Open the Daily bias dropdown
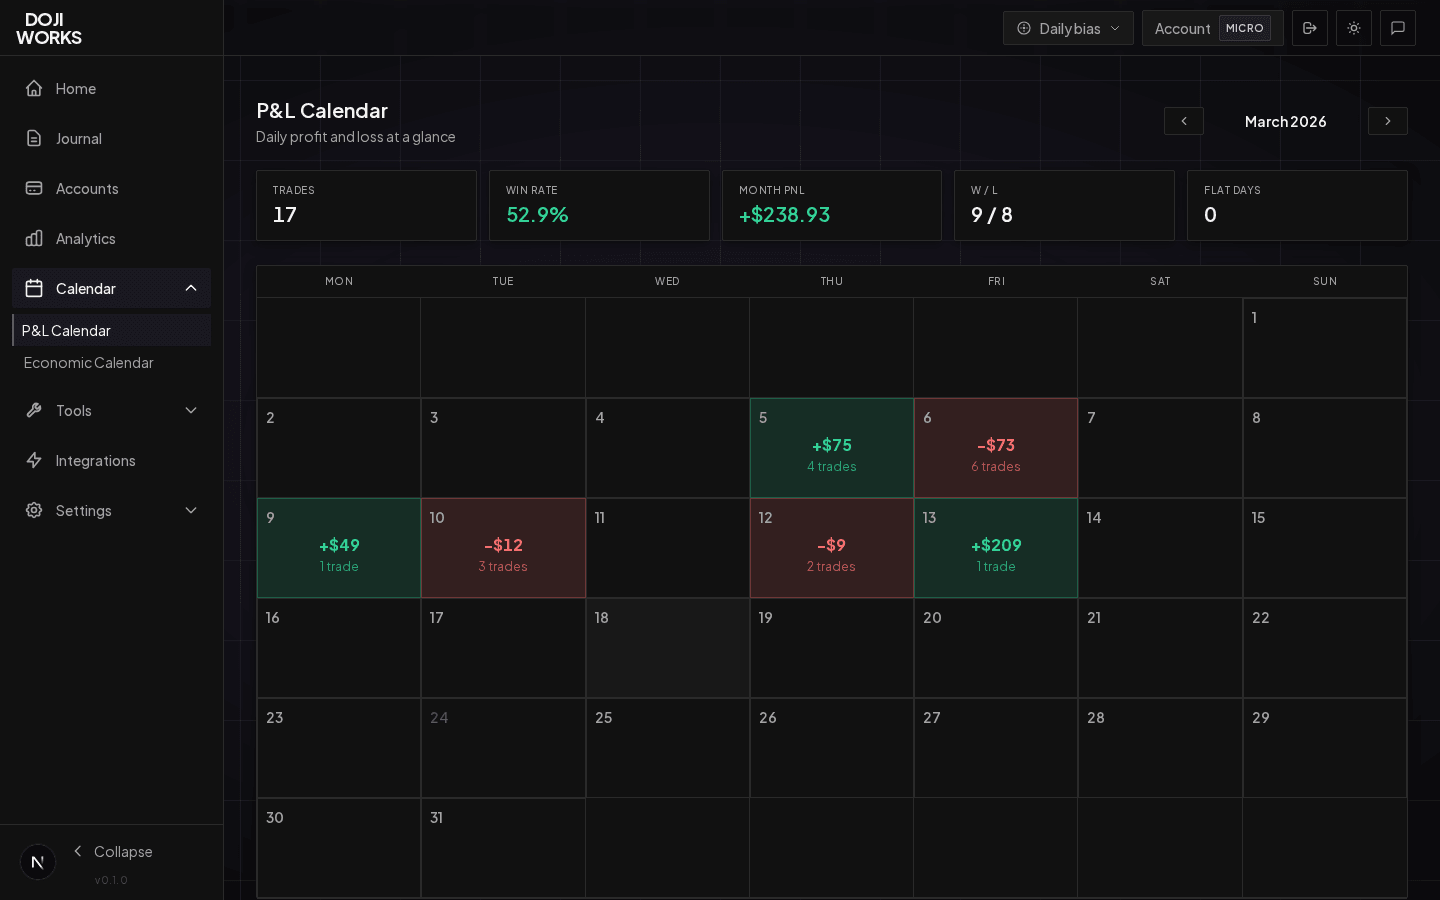The image size is (1440, 900). [x=1068, y=28]
